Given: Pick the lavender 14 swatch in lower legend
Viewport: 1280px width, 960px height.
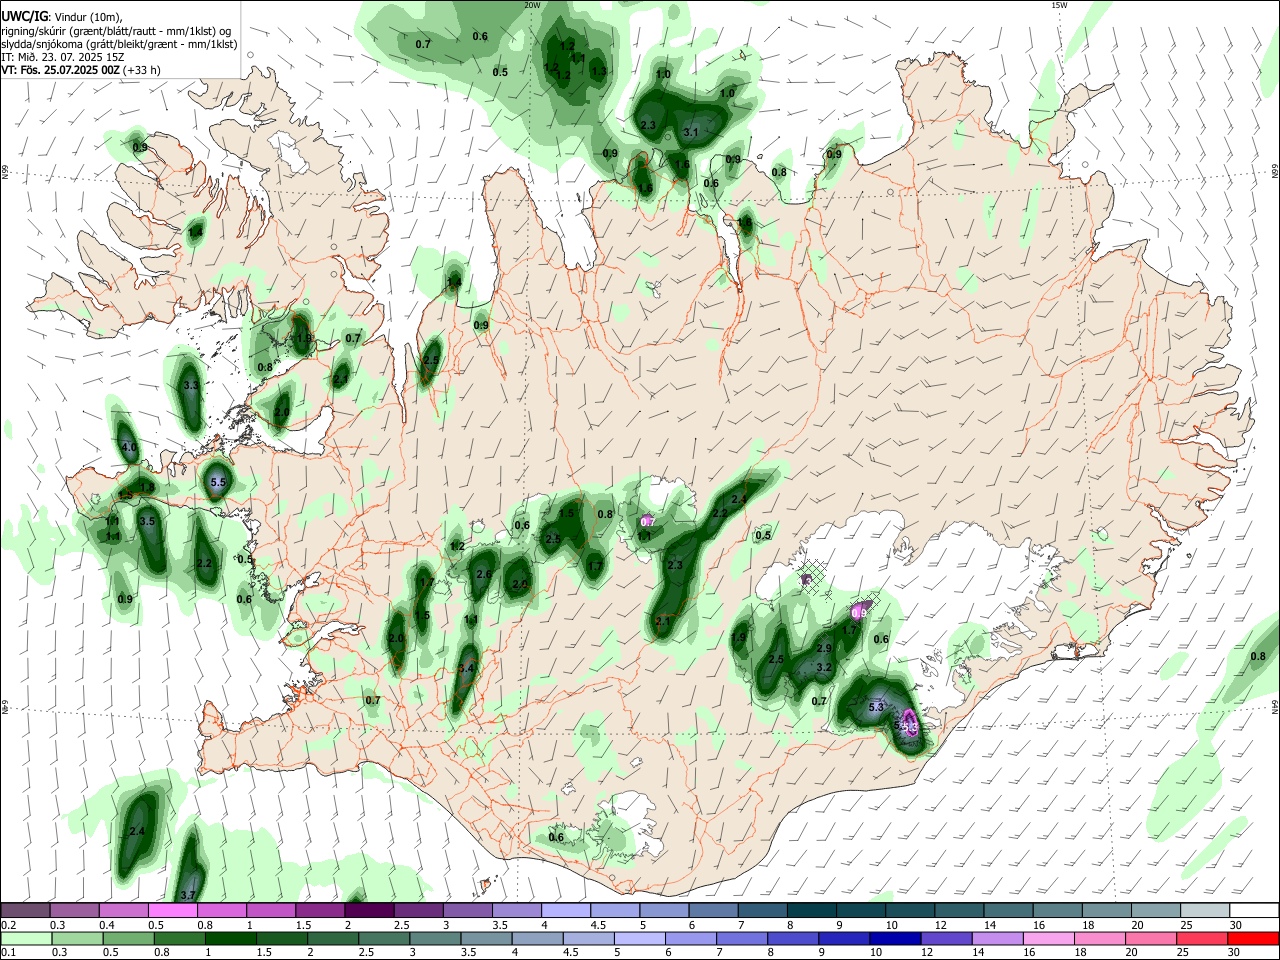Looking at the screenshot, I should 997,938.
